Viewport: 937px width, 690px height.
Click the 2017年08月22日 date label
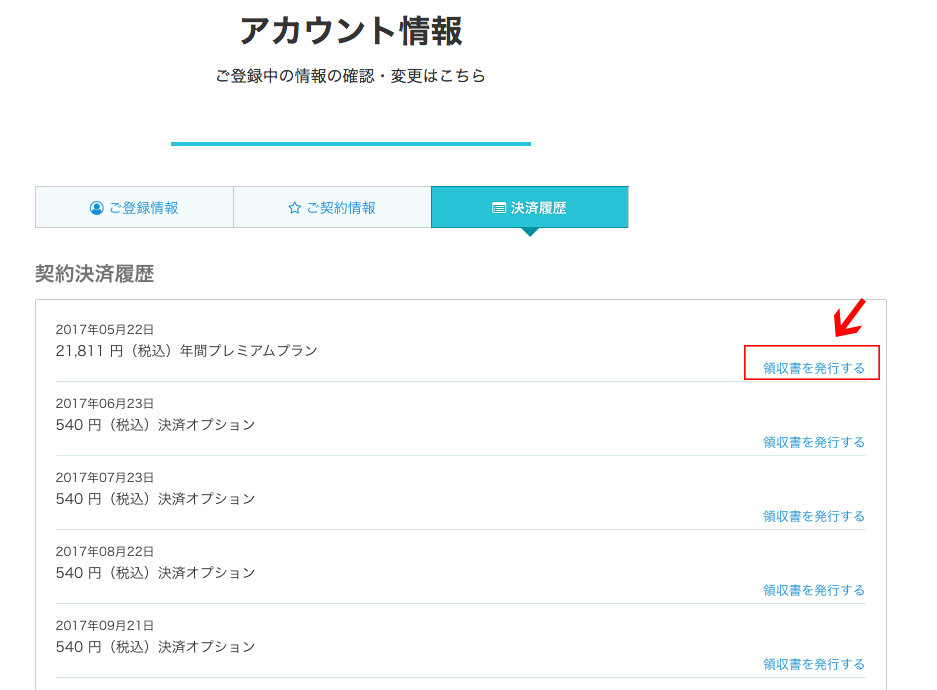point(105,551)
